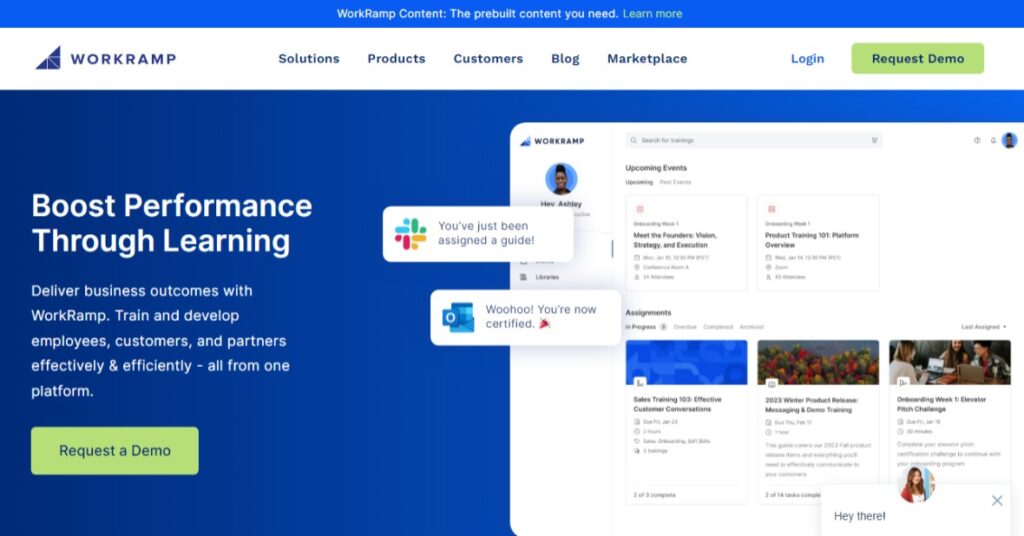Open the Sales Training 103 title
Image resolution: width=1024 pixels, height=536 pixels.
(677, 403)
